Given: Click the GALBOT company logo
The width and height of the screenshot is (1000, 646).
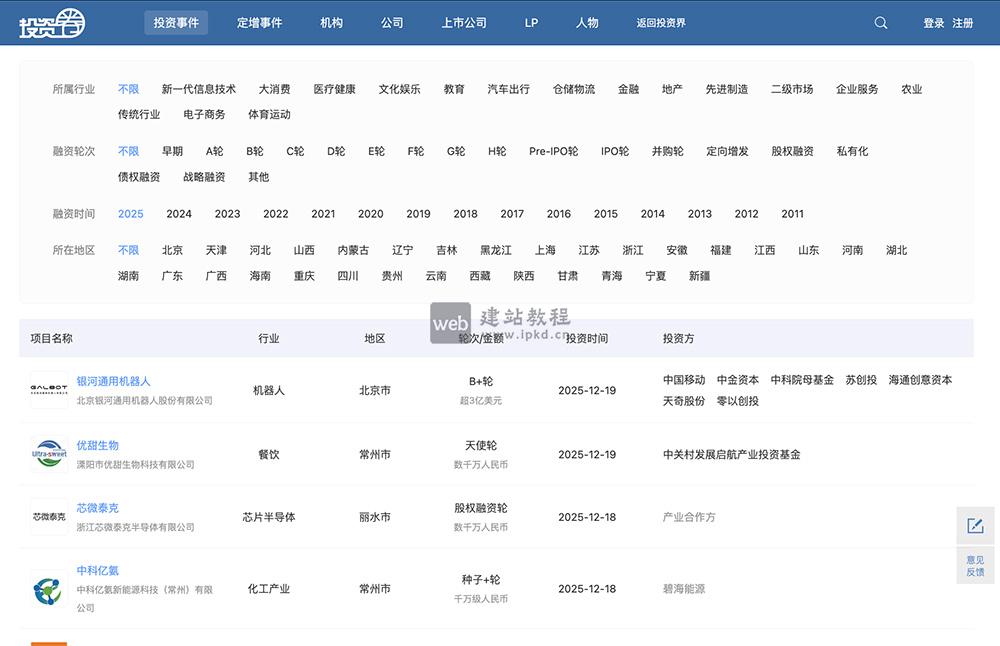Looking at the screenshot, I should 49,390.
